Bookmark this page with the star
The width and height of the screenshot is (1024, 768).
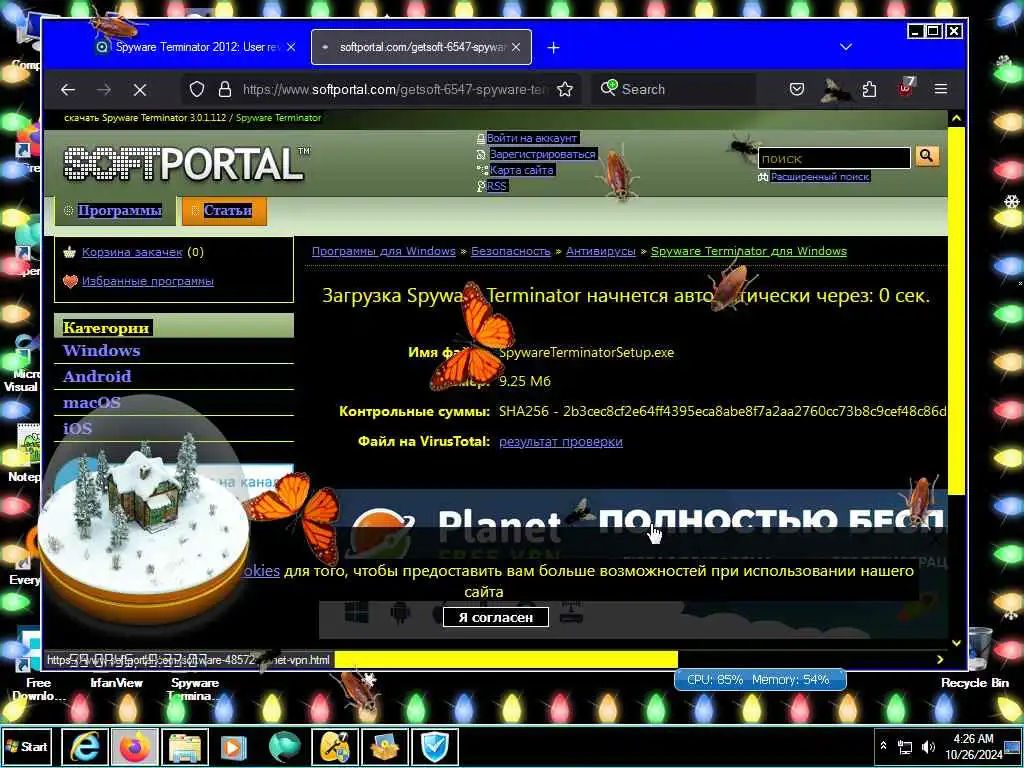point(565,89)
